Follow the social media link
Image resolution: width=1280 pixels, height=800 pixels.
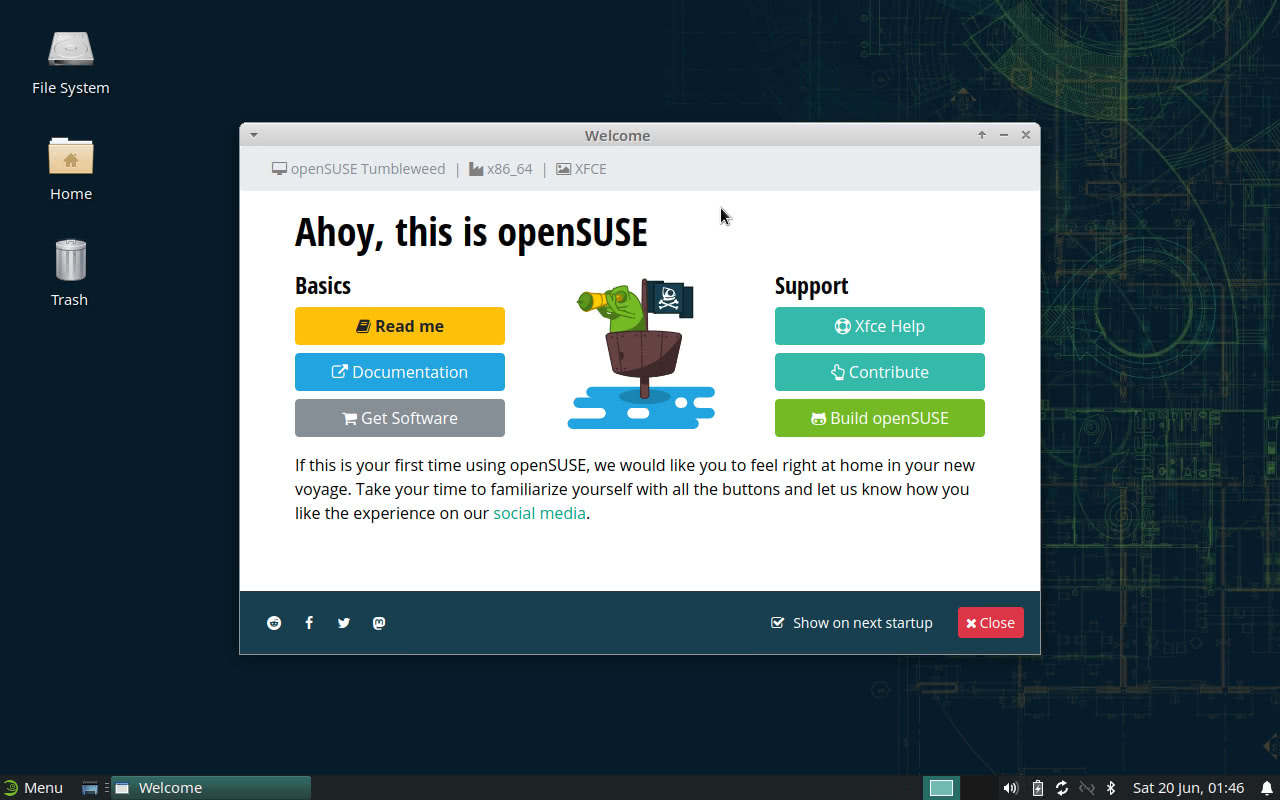(539, 513)
